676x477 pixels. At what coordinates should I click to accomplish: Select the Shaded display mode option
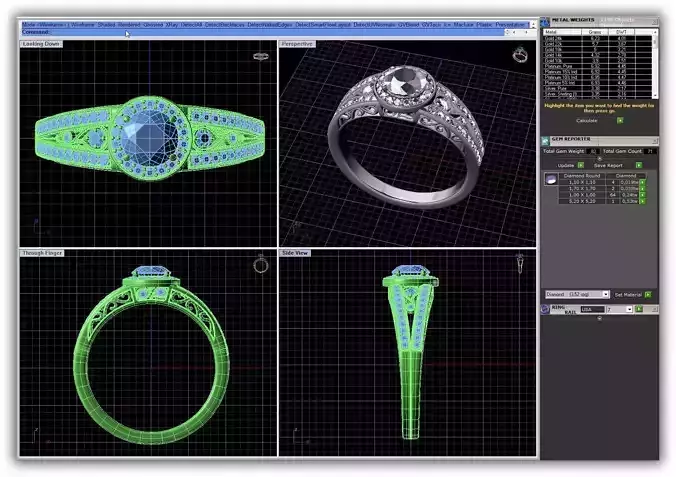[x=106, y=25]
